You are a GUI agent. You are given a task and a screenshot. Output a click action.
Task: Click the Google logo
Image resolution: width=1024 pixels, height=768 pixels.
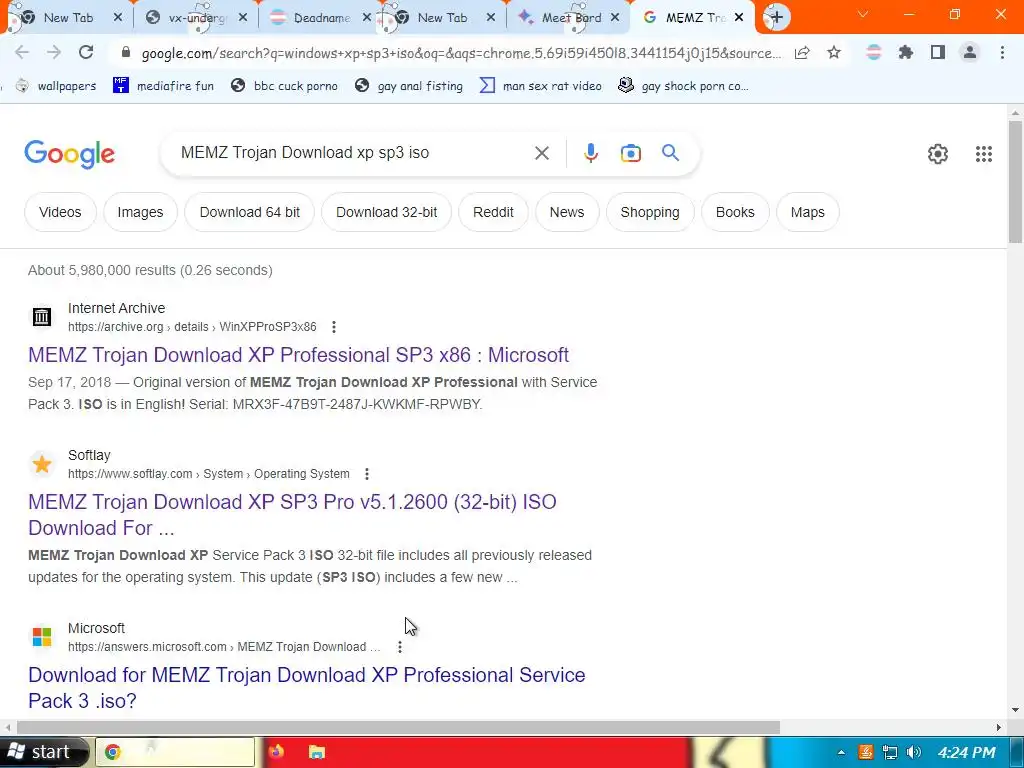(x=69, y=154)
